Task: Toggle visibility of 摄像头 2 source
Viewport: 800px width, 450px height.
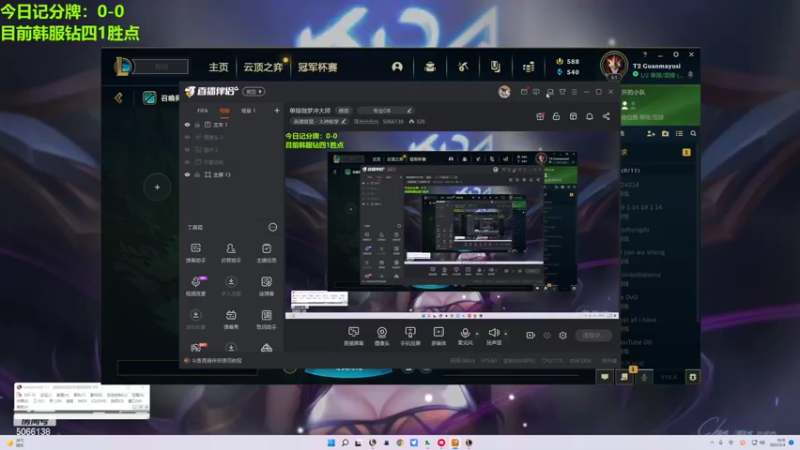Action: pyautogui.click(x=187, y=137)
